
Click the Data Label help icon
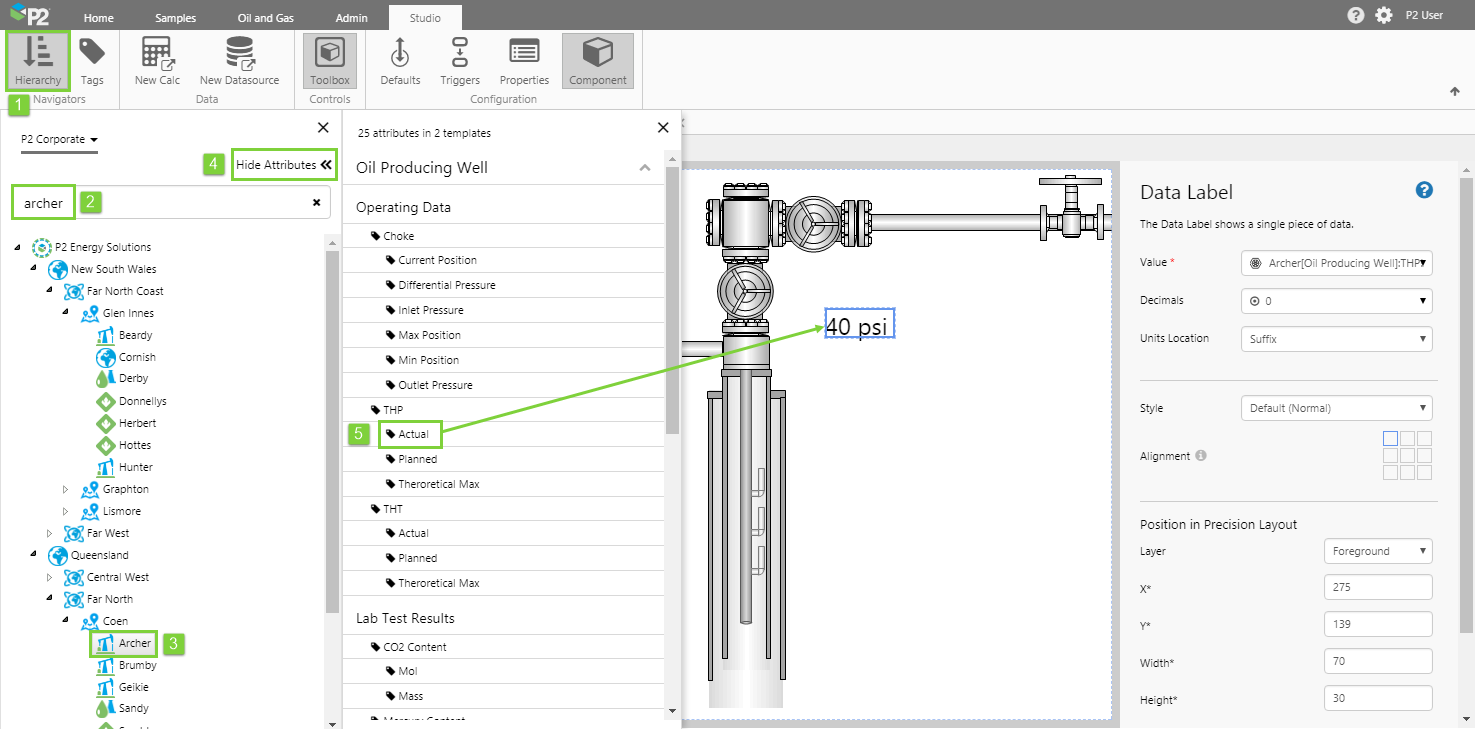[1424, 191]
